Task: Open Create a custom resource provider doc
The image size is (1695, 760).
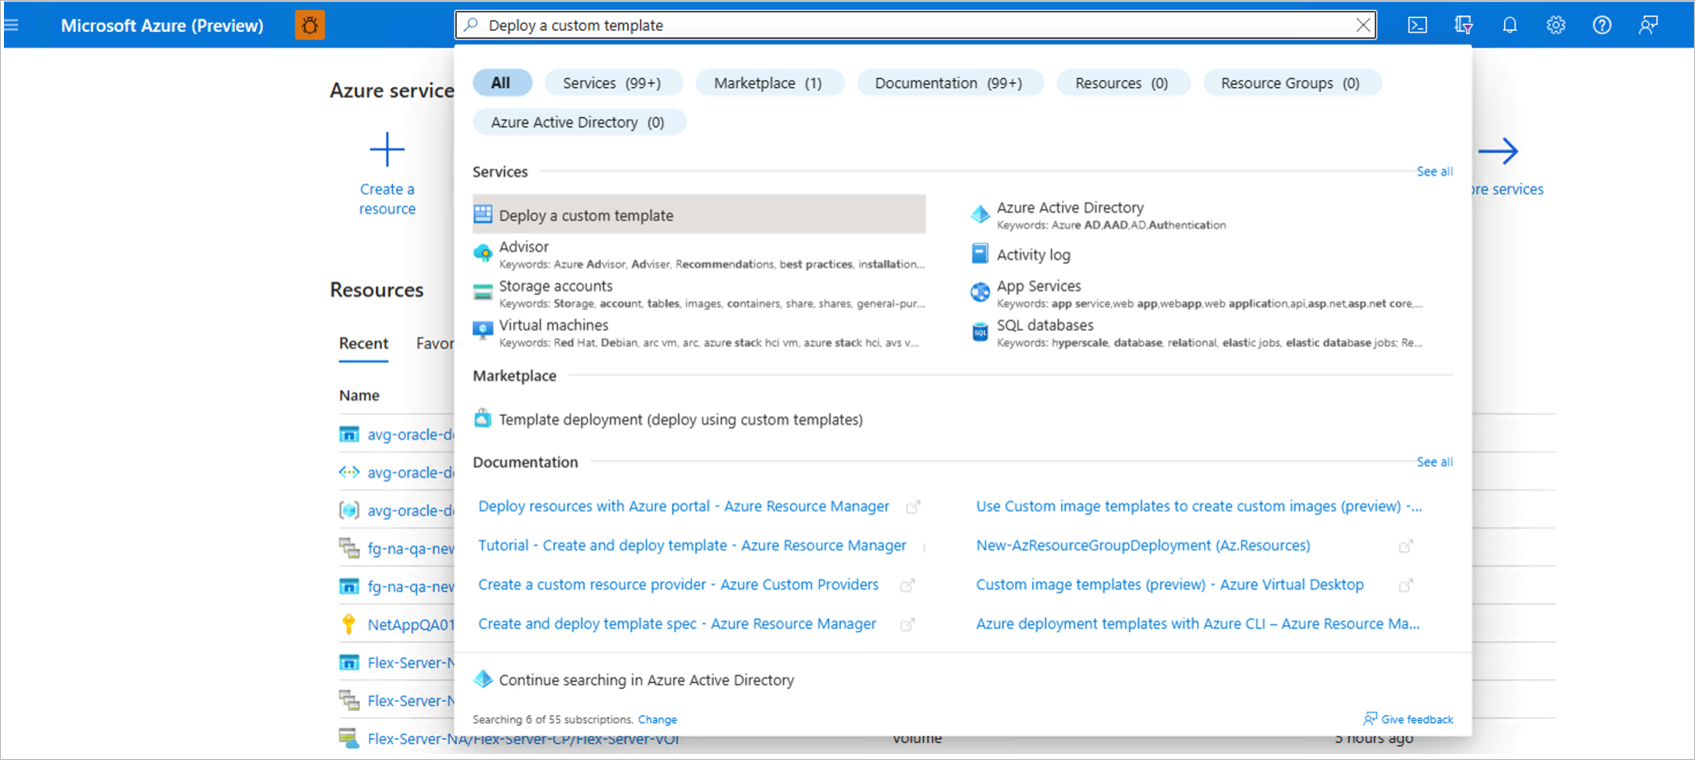Action: (678, 584)
